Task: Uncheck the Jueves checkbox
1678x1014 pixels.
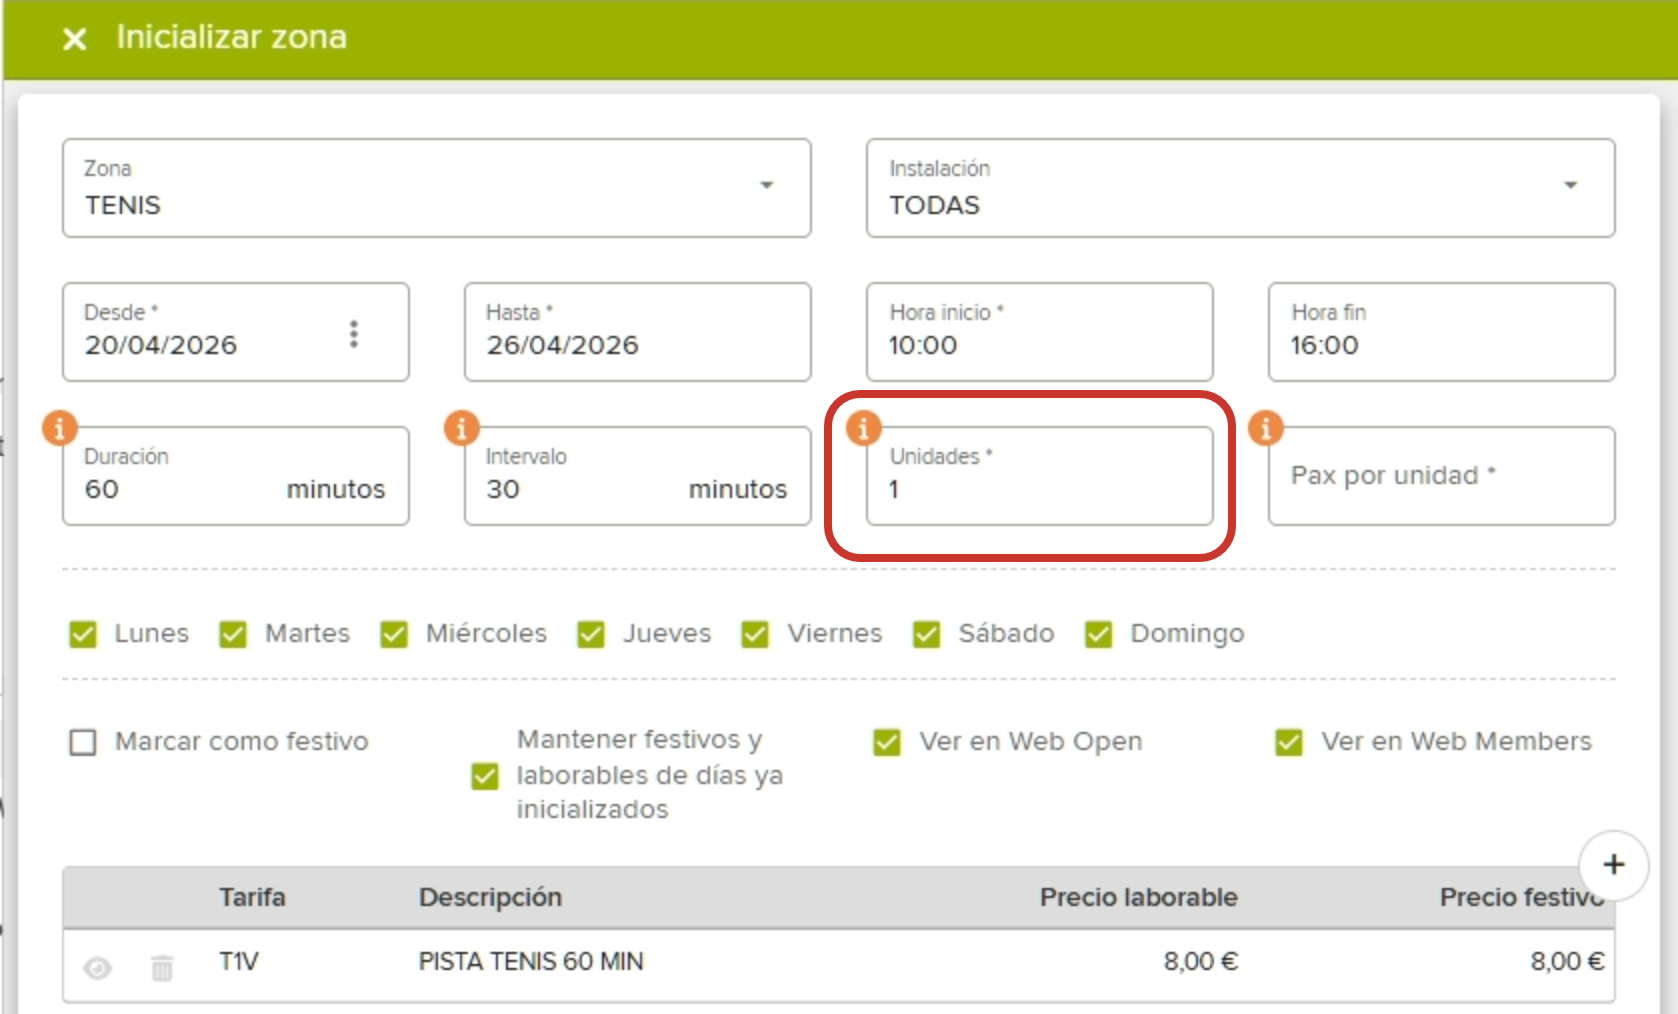Action: tap(591, 634)
